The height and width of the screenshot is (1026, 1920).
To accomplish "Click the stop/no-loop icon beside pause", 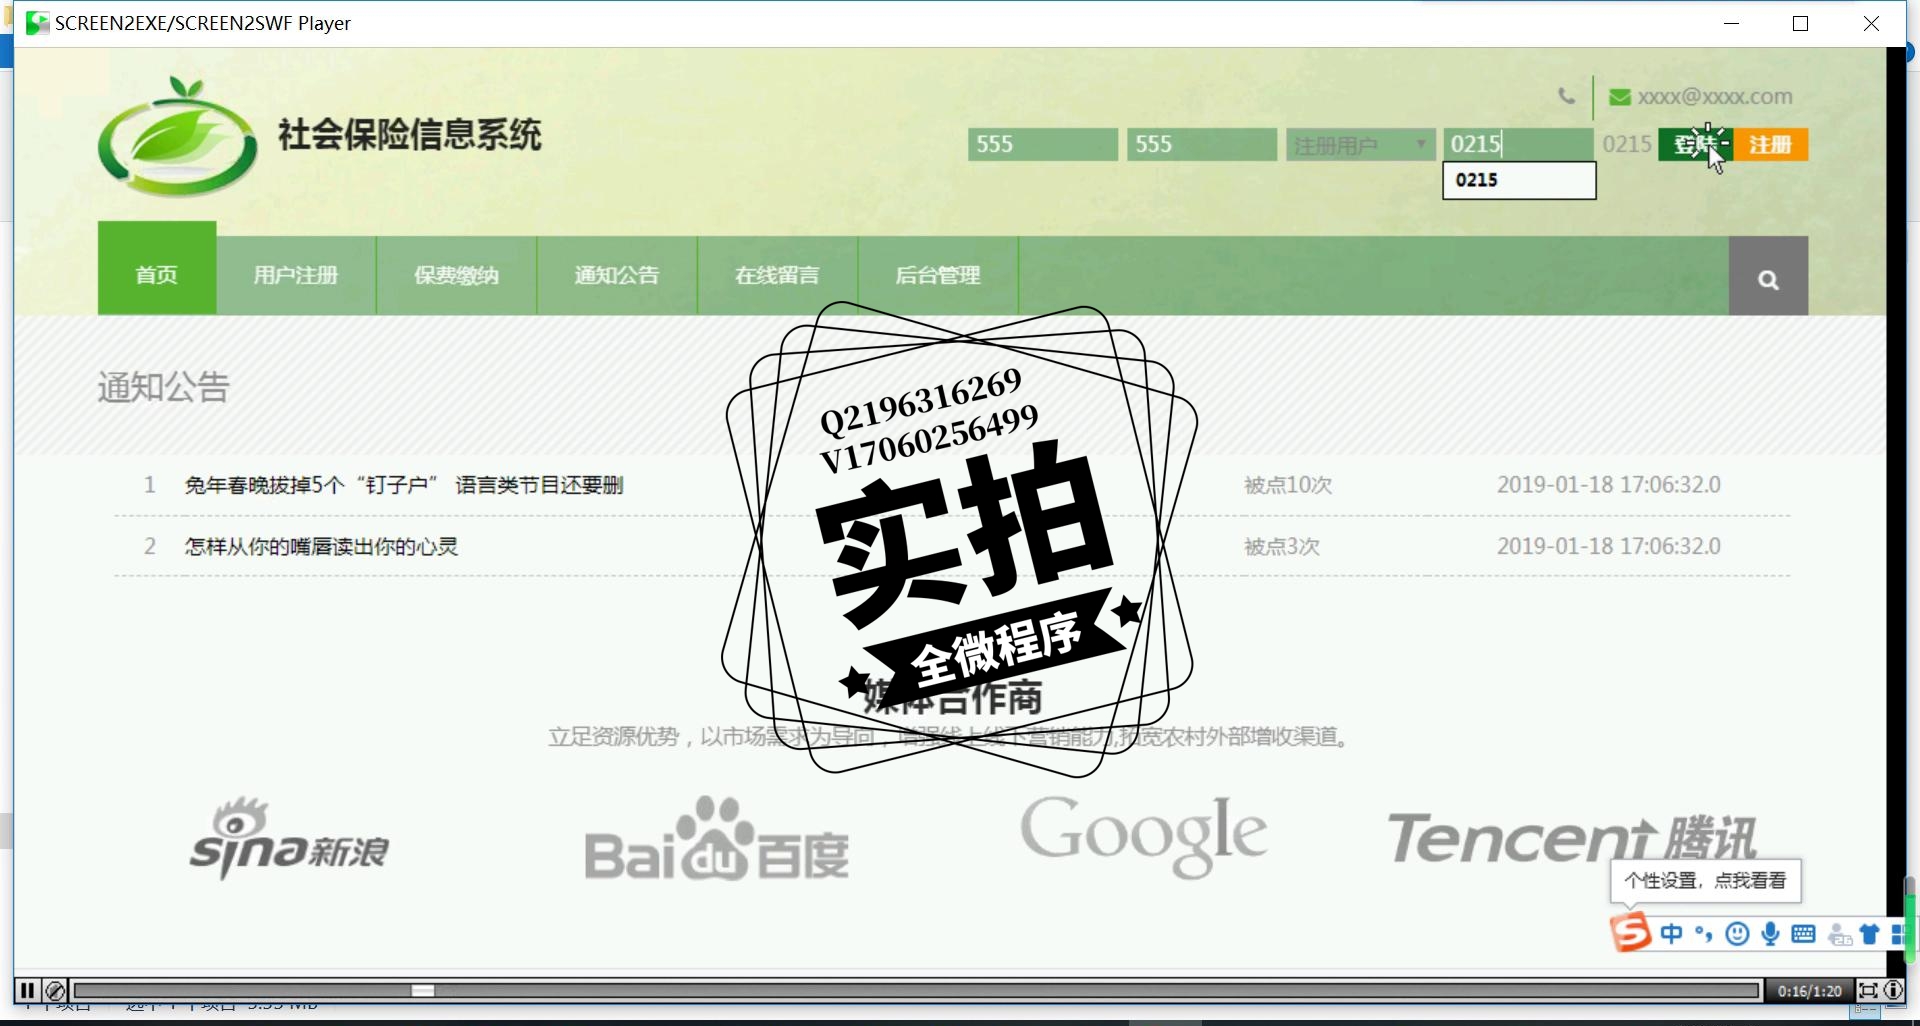I will tap(55, 990).
